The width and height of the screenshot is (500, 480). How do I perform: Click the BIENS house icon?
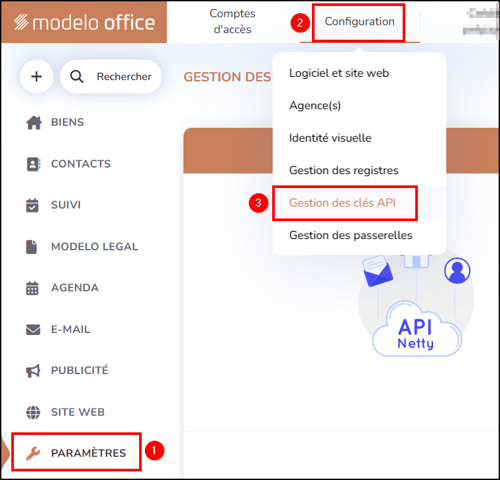[x=34, y=122]
